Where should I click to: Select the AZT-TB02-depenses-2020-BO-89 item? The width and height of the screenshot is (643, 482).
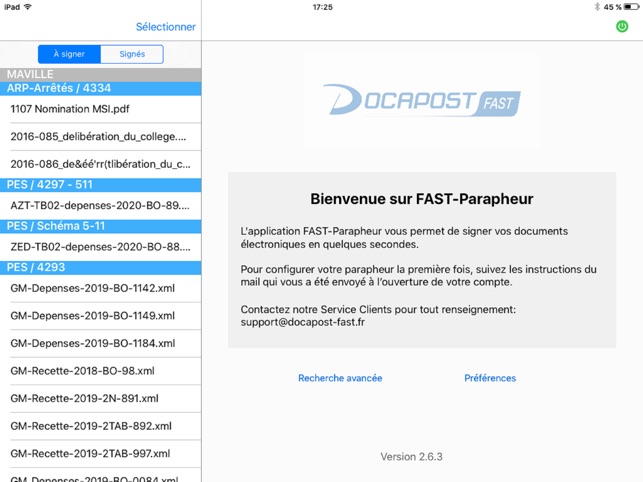coord(98,205)
